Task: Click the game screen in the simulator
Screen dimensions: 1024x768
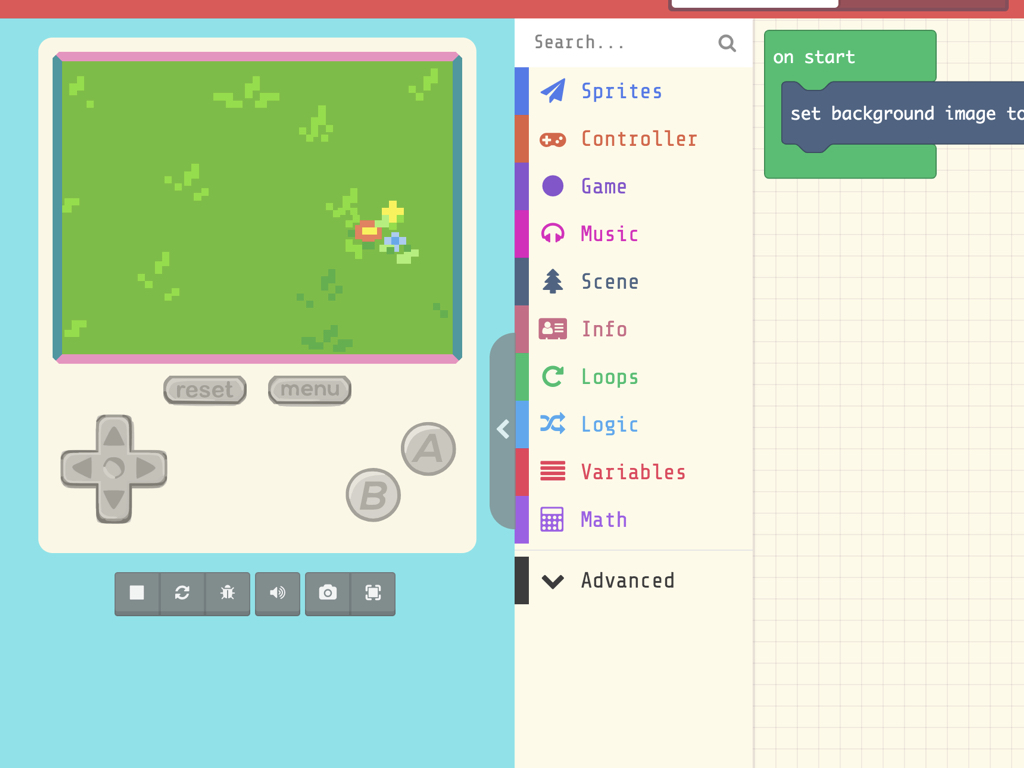Action: click(257, 208)
